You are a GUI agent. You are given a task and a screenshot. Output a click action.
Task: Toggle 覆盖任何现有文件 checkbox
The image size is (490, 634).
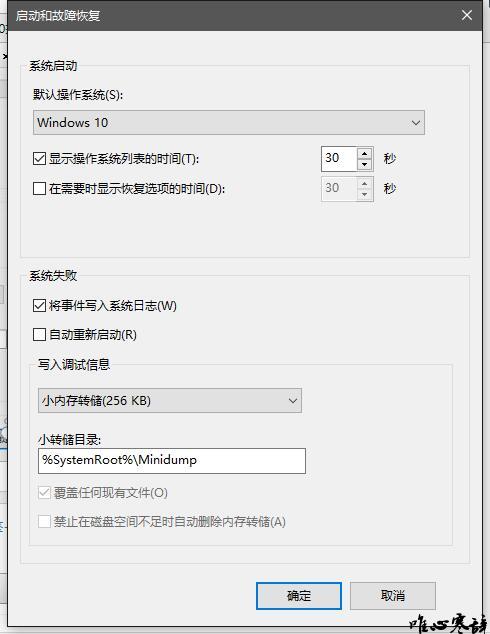click(x=44, y=492)
